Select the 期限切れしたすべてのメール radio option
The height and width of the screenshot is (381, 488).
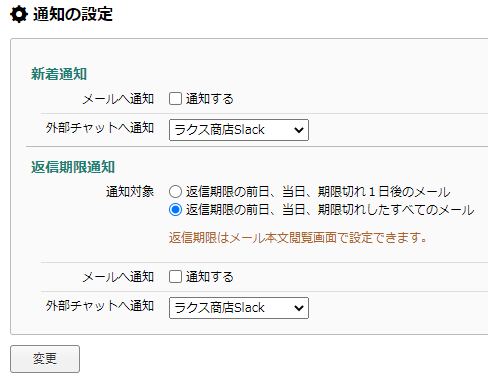pyautogui.click(x=175, y=210)
